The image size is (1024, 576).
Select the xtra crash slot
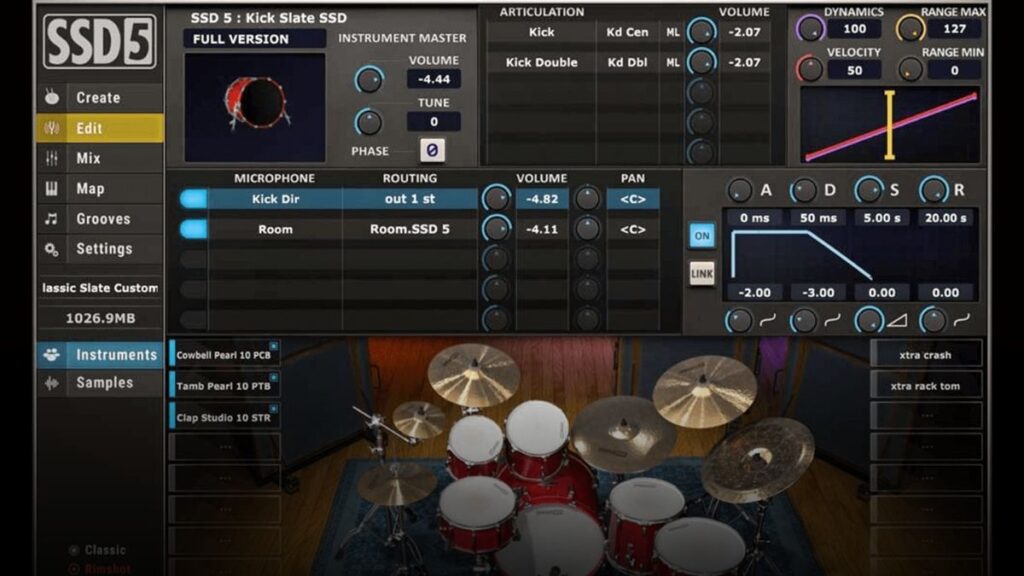(925, 355)
